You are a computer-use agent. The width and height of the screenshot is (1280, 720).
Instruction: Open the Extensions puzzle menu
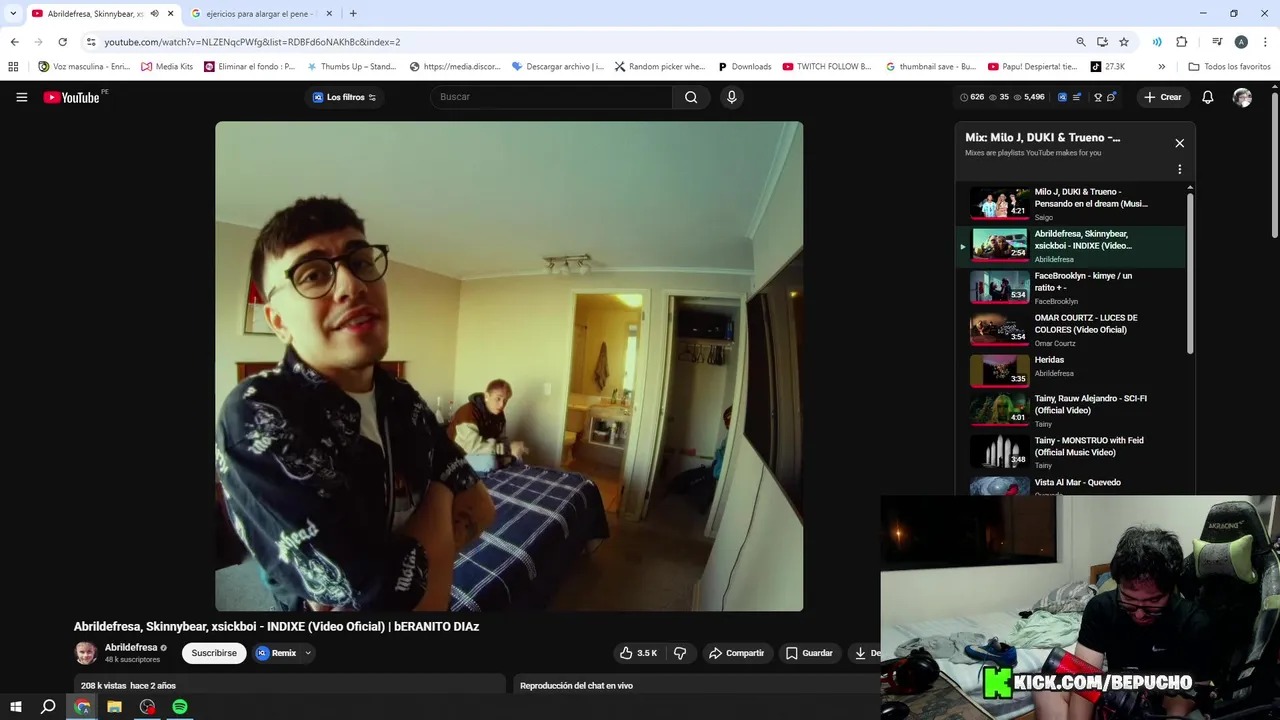[1182, 42]
